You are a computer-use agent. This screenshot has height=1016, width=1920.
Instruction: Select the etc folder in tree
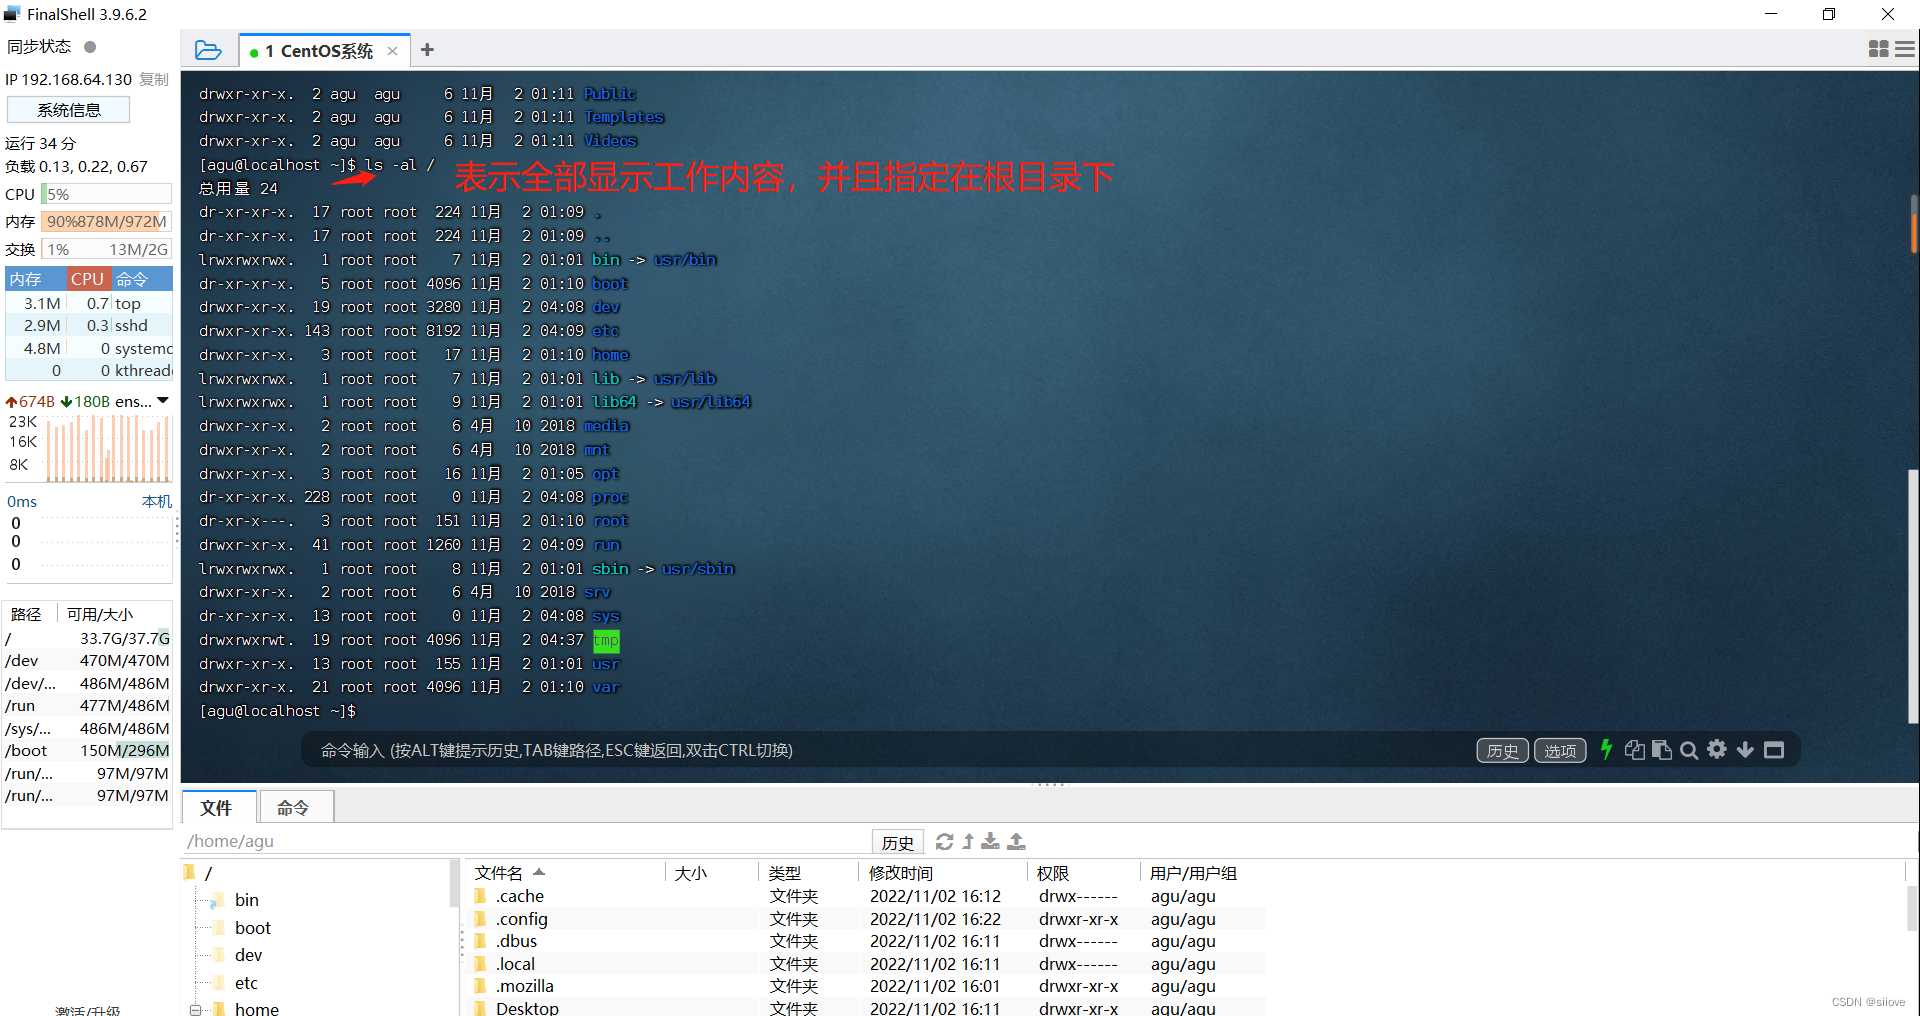pyautogui.click(x=246, y=983)
